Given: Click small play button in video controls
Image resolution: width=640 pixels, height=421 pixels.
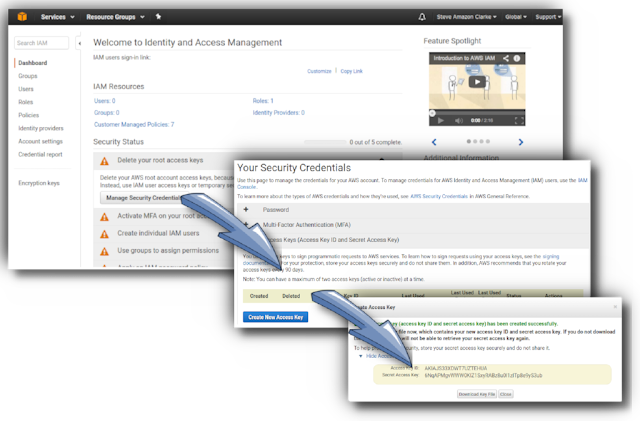Looking at the screenshot, I should tap(441, 120).
